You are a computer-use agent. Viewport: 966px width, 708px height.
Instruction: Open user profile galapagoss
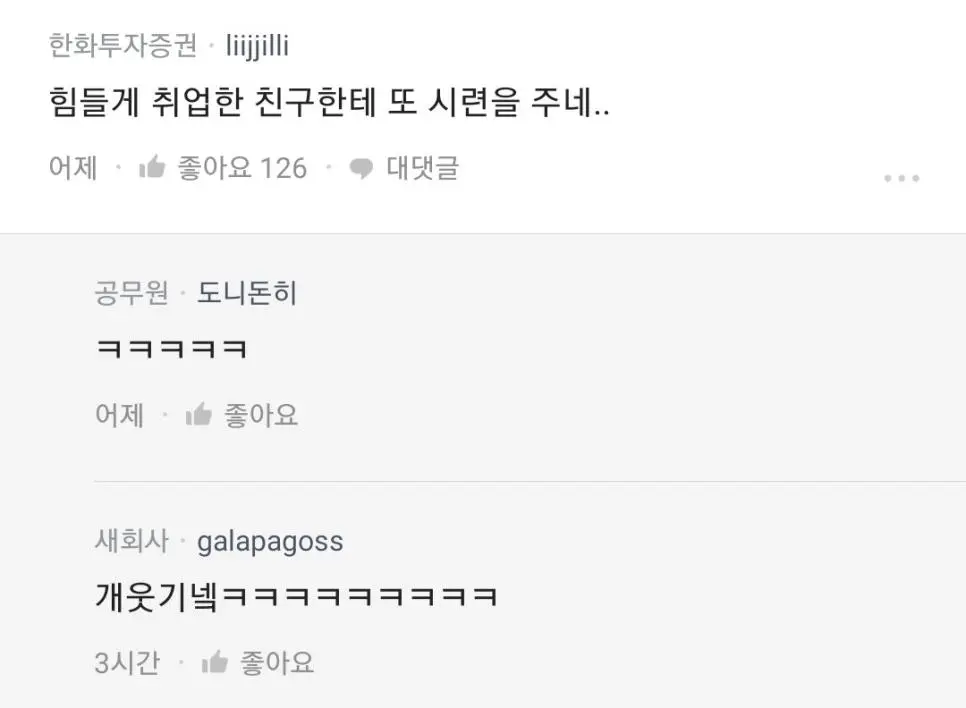(x=270, y=542)
